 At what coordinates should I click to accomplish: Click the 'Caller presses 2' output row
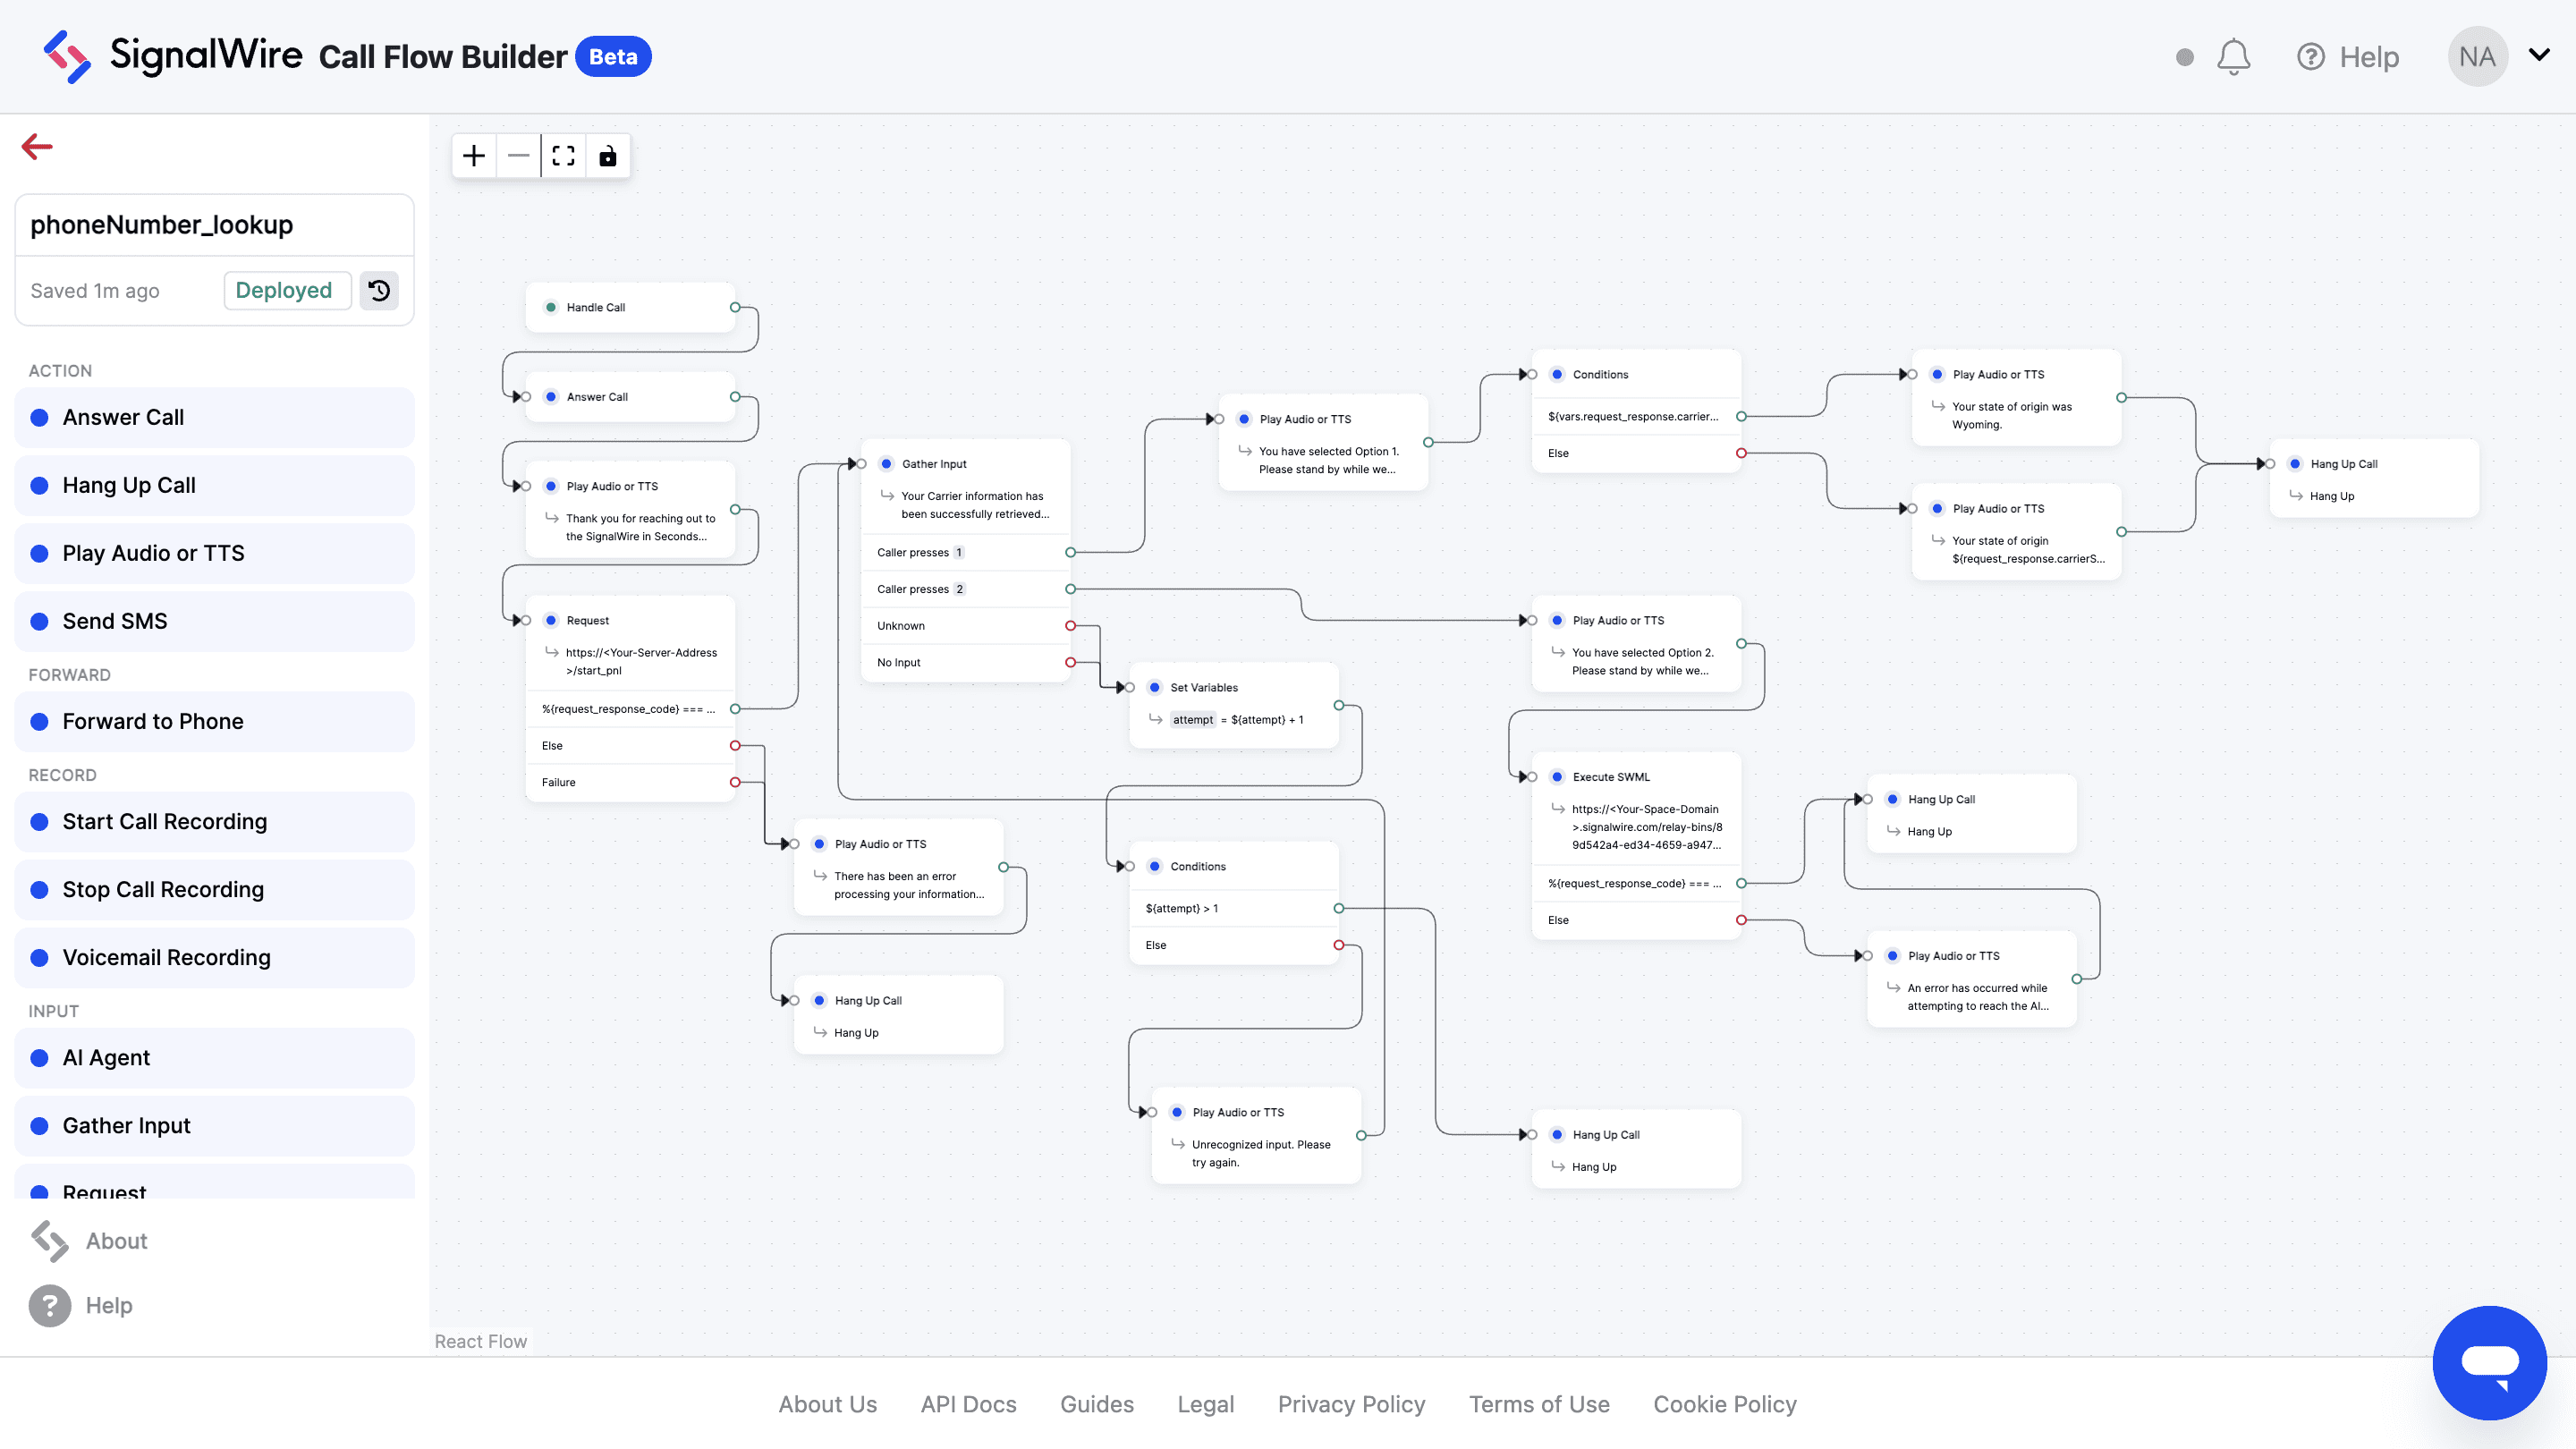tap(966, 589)
